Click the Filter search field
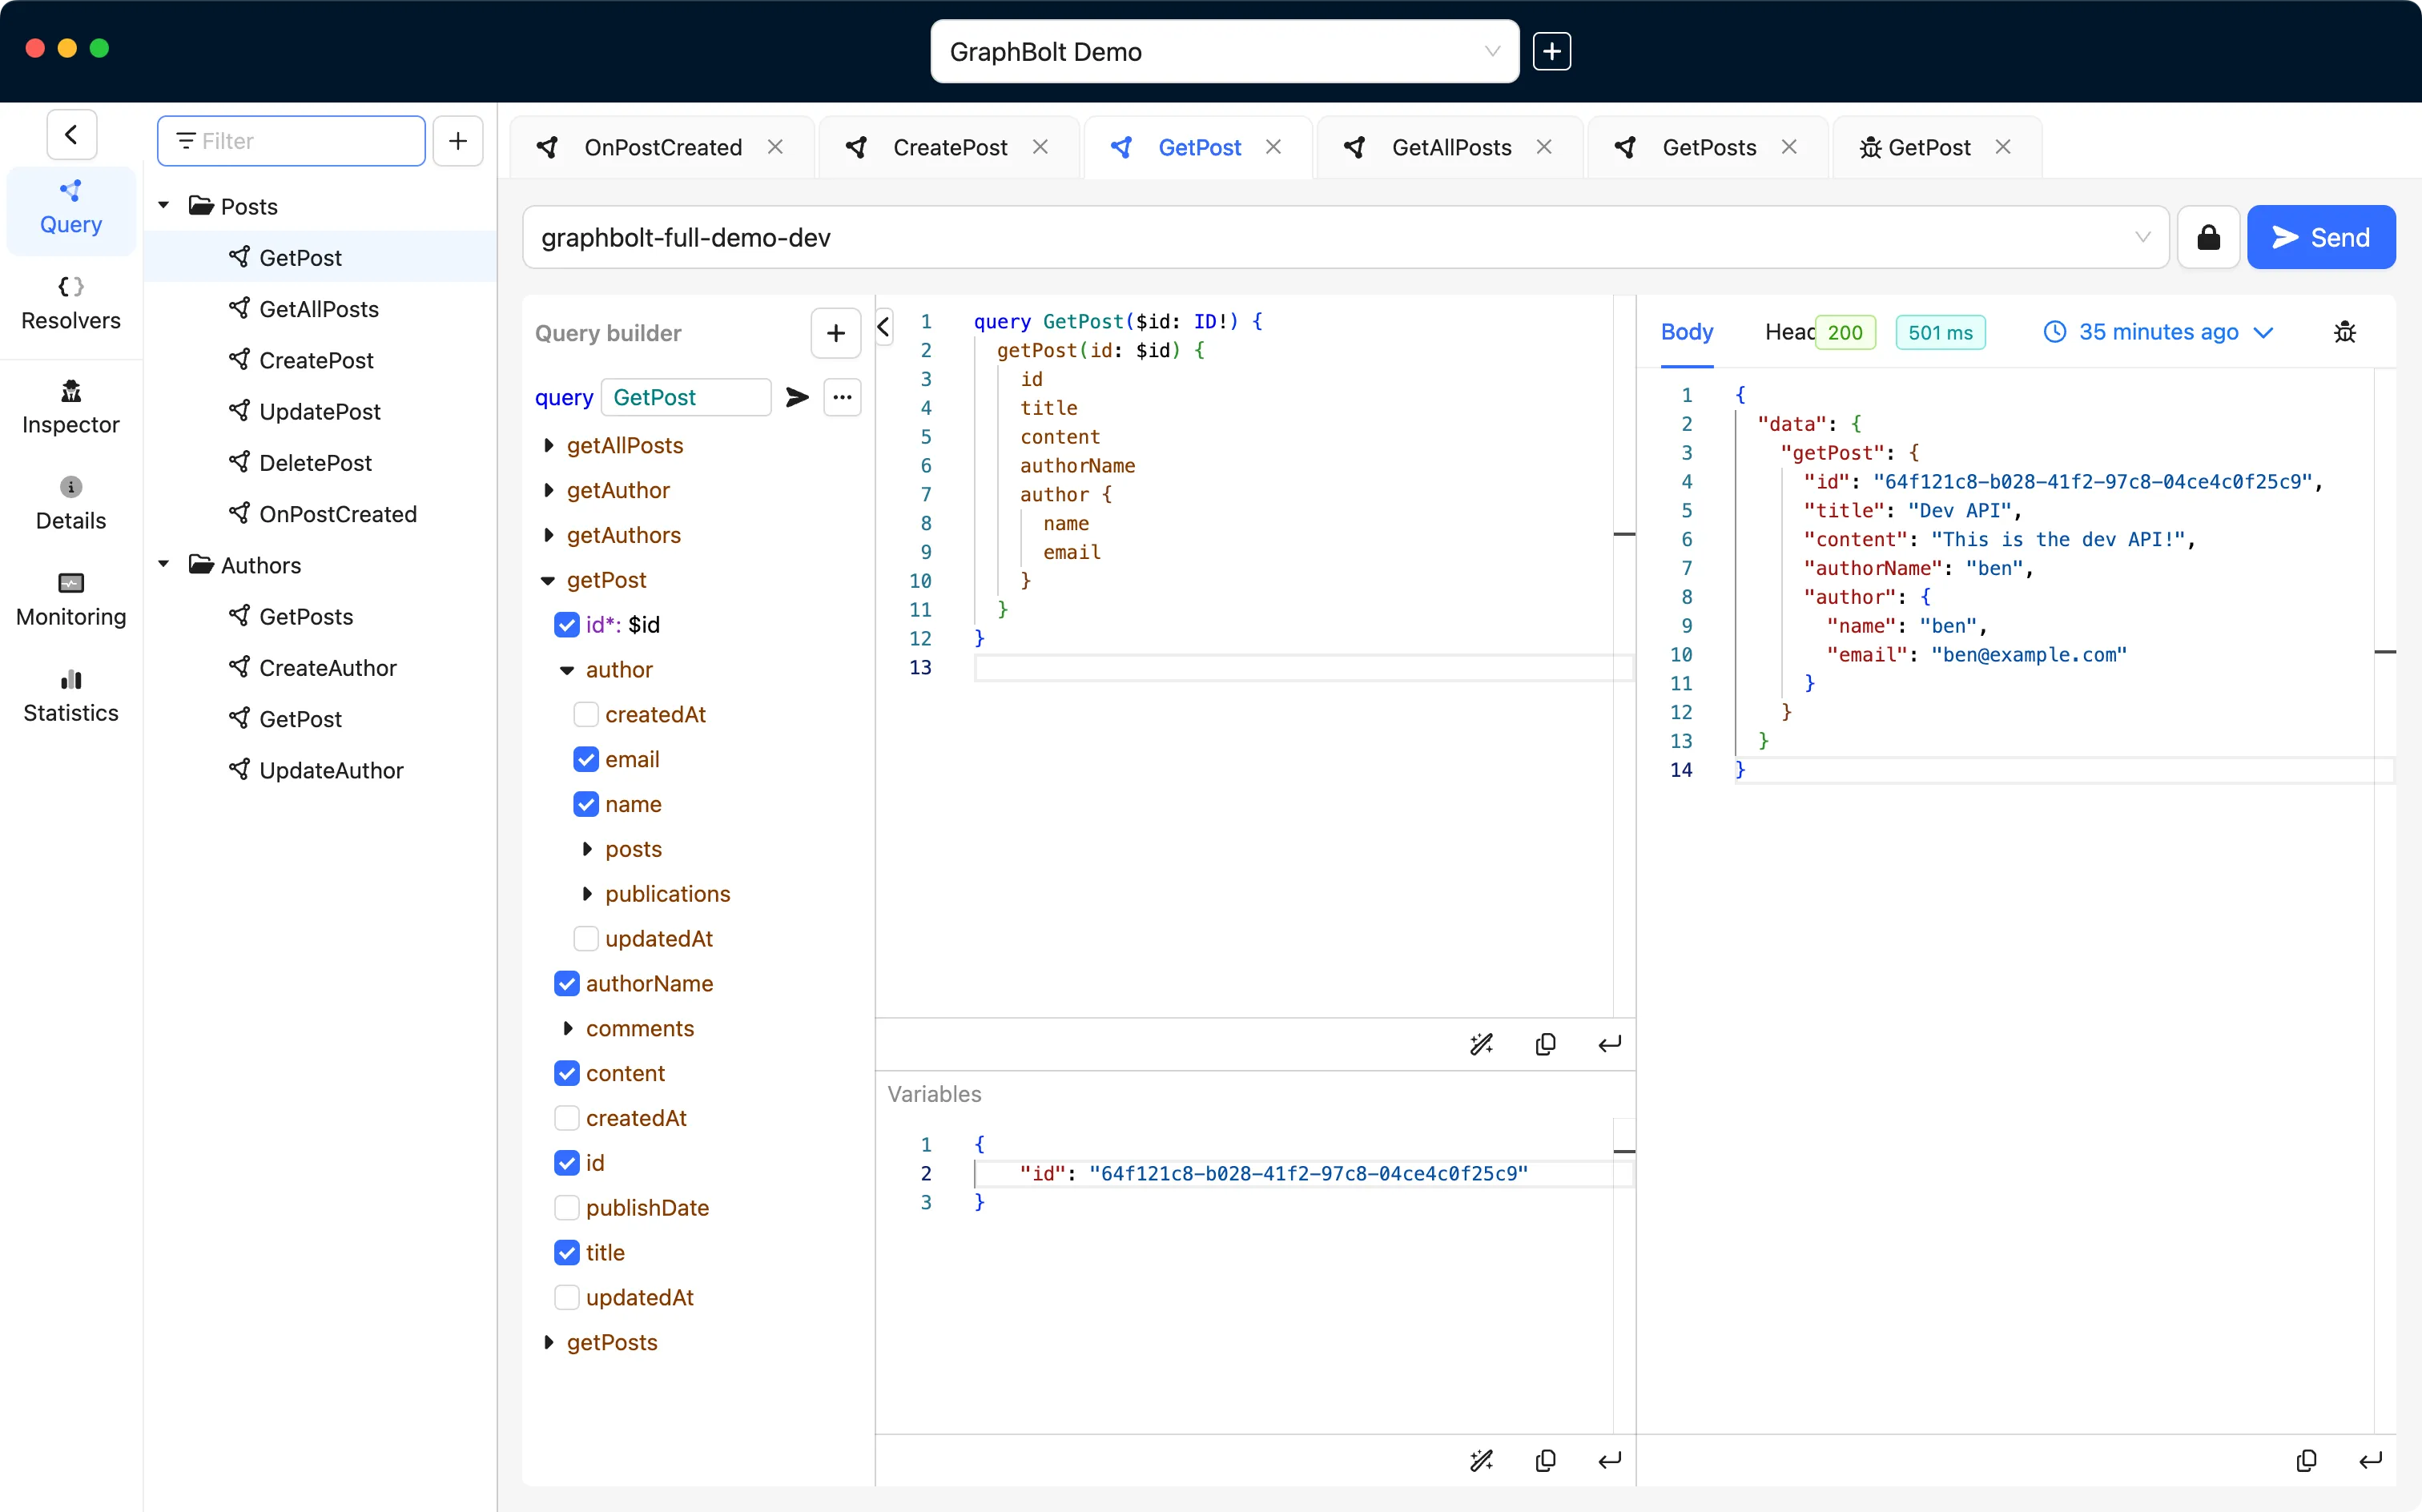The height and width of the screenshot is (1512, 2422). click(291, 141)
